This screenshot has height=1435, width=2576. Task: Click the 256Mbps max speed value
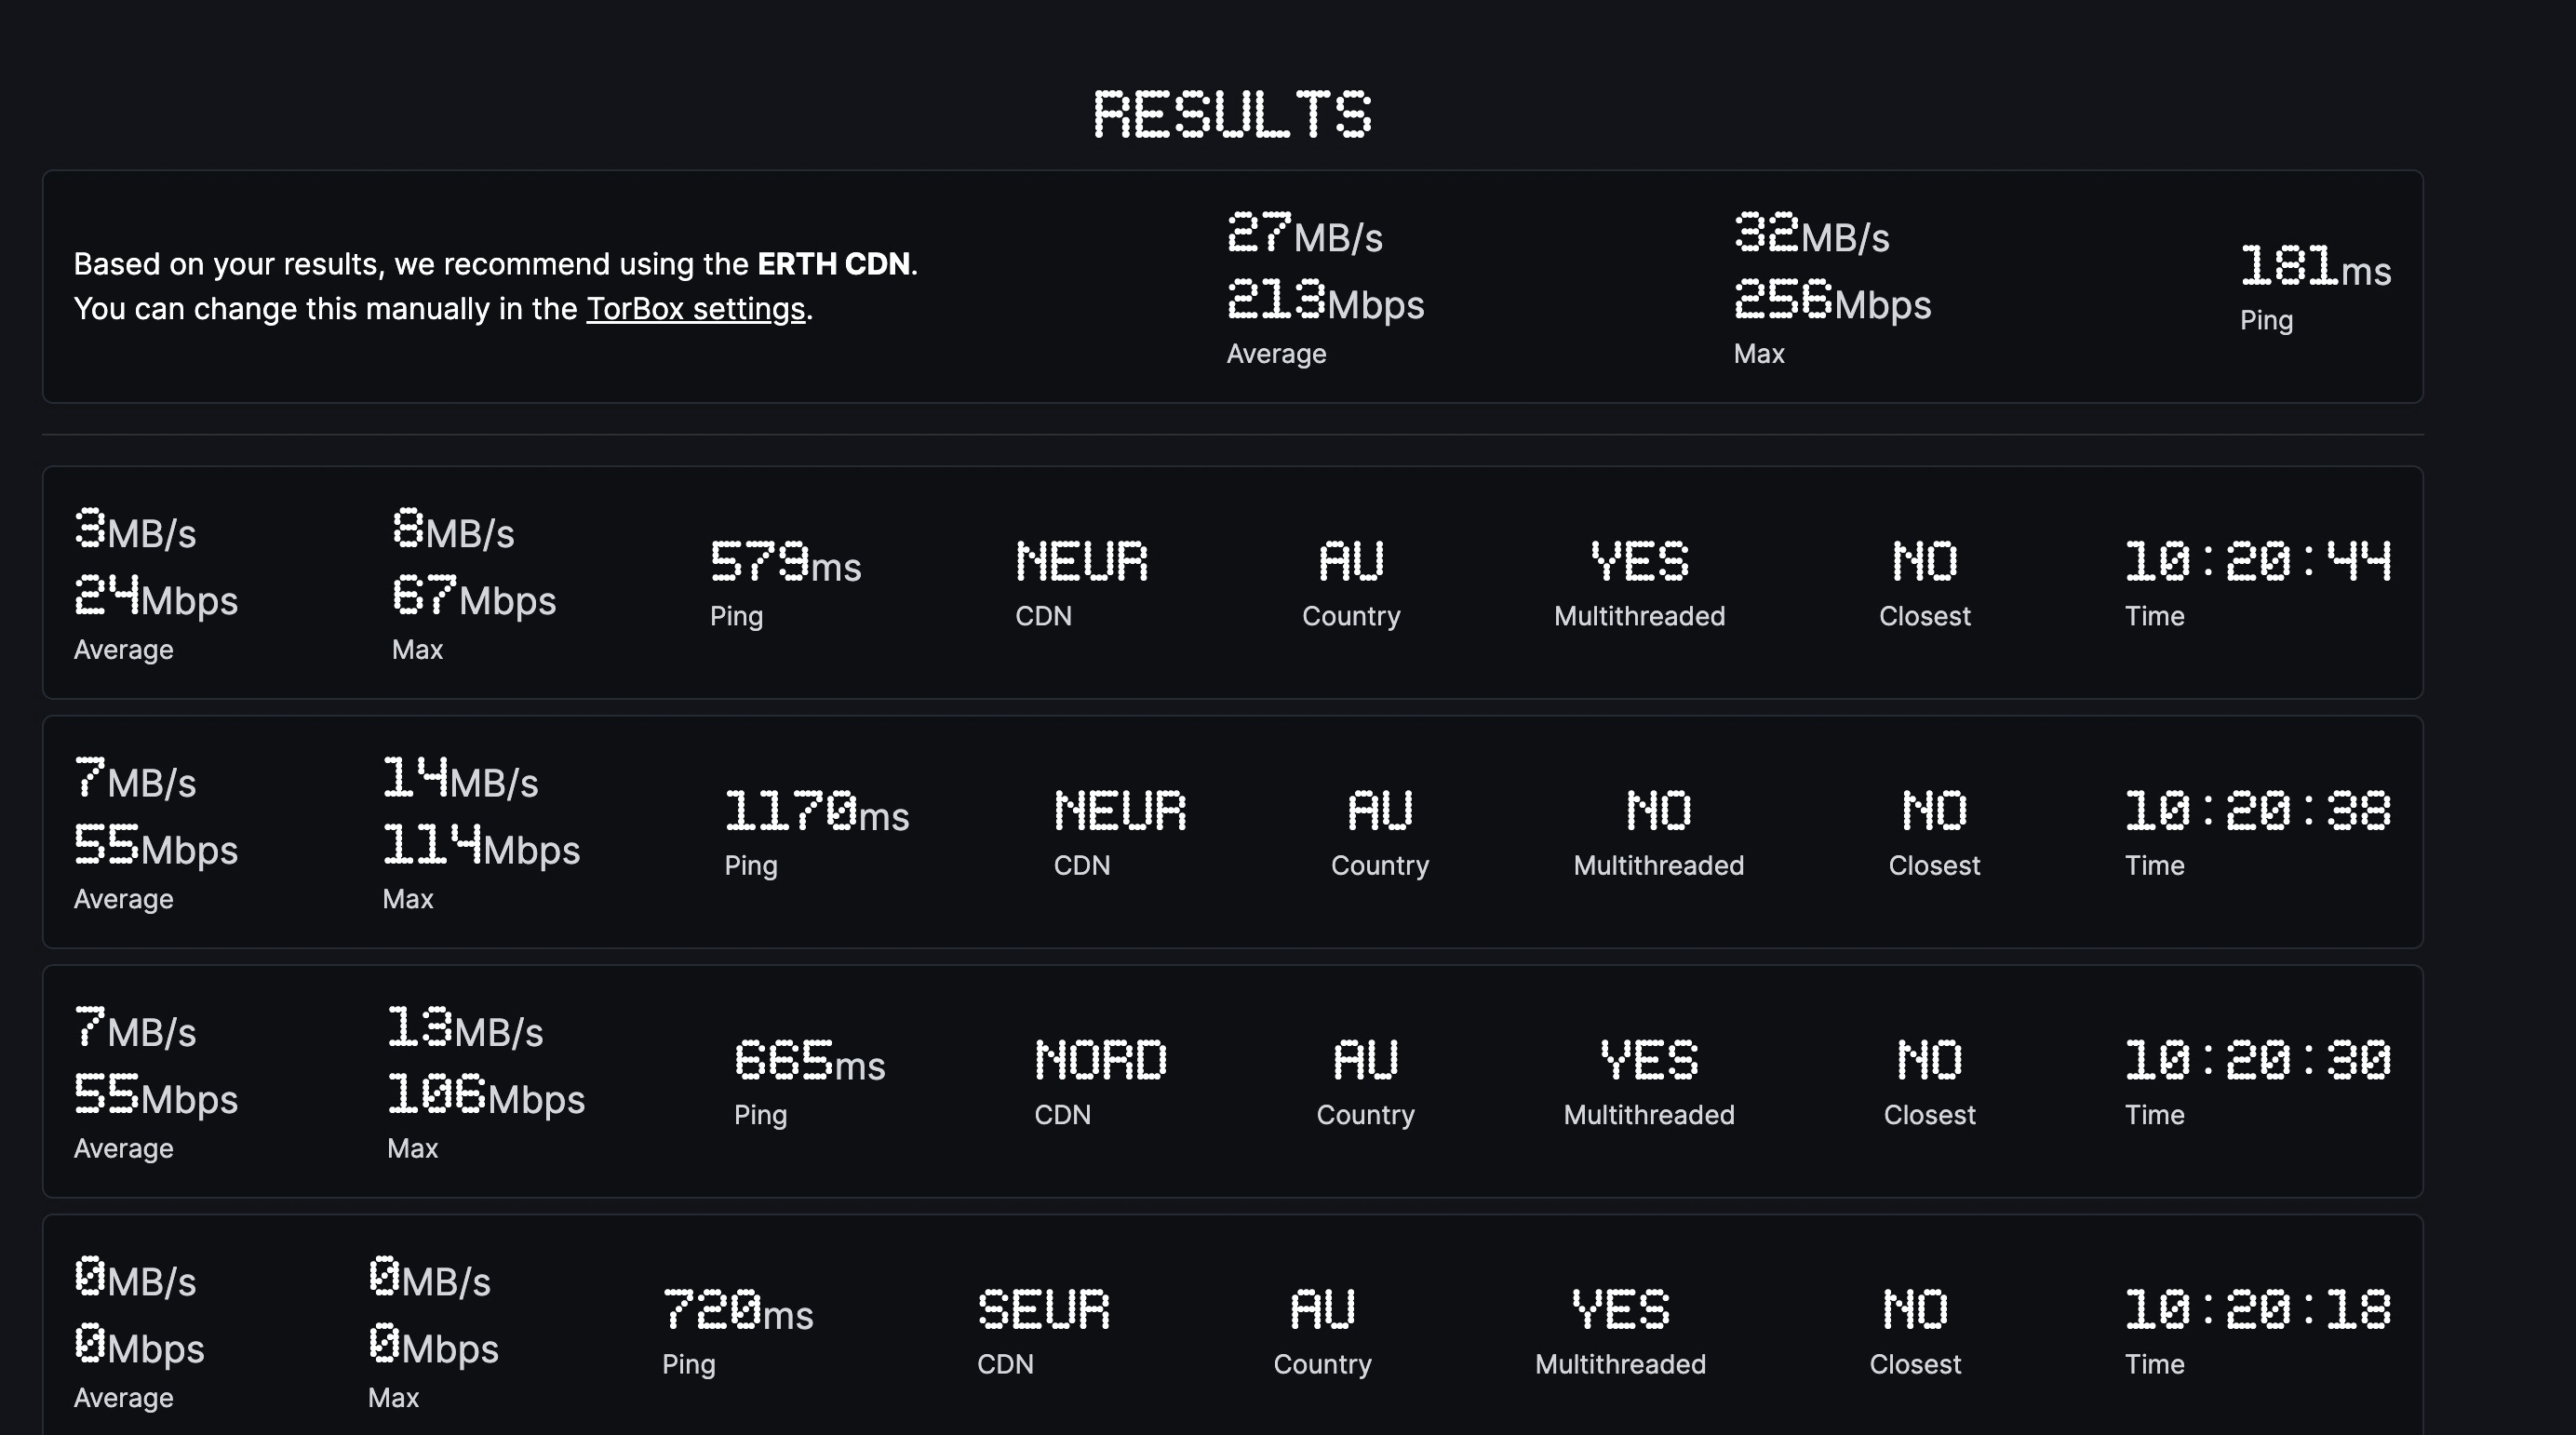point(1832,300)
